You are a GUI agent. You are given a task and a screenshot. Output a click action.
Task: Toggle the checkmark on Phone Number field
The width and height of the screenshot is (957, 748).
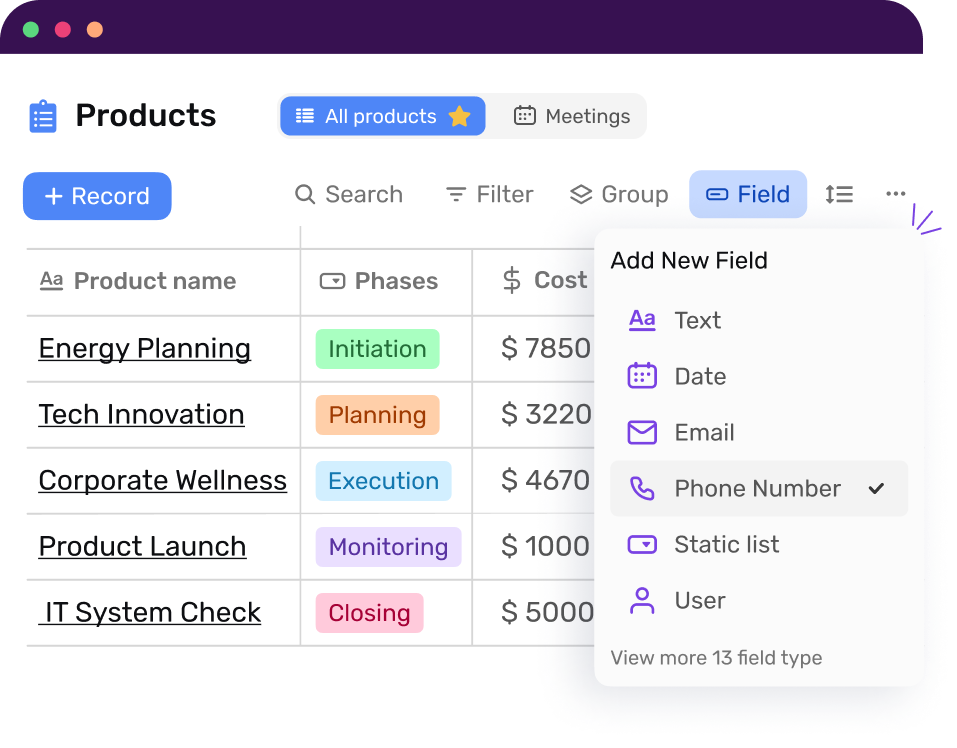(877, 489)
